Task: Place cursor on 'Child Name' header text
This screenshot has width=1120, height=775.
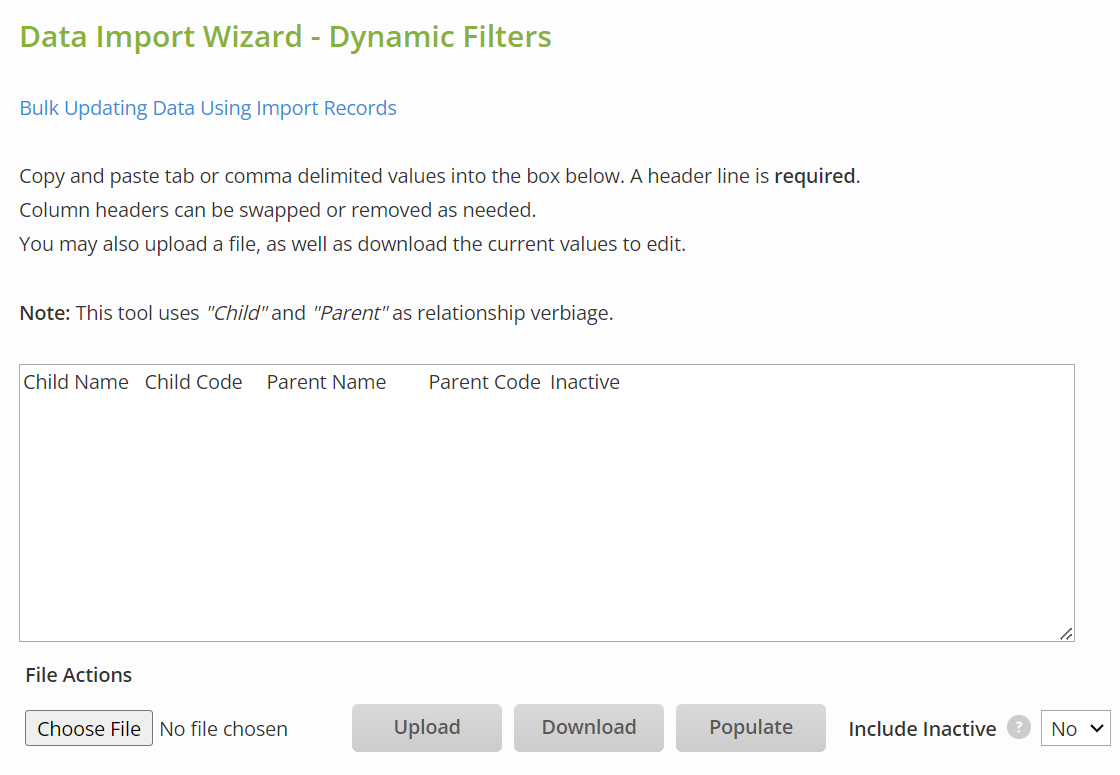Action: tap(76, 382)
